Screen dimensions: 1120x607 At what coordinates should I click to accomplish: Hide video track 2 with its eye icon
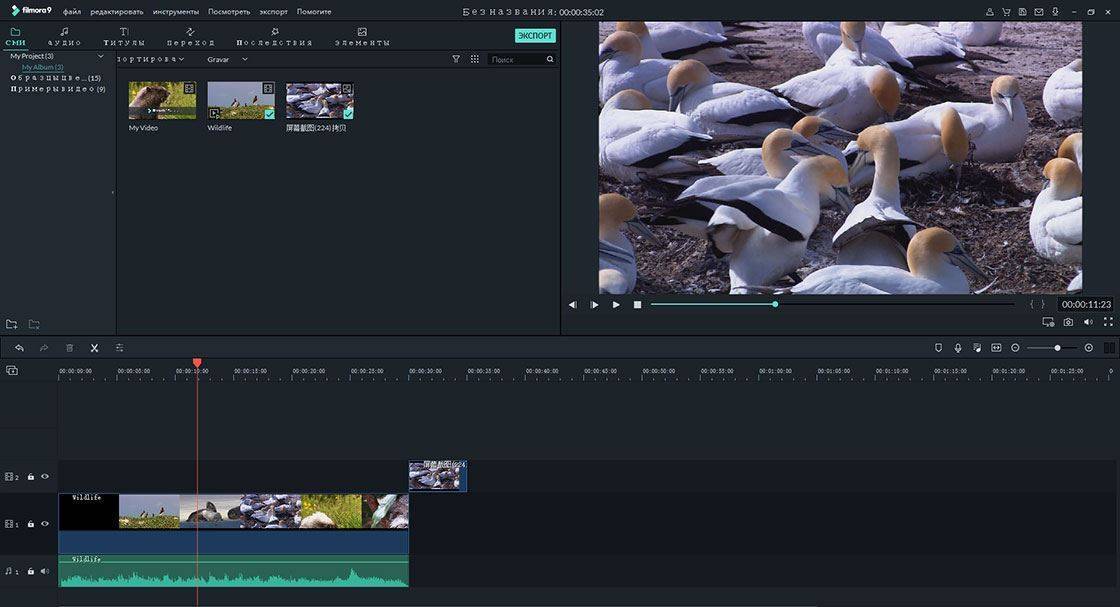[45, 477]
